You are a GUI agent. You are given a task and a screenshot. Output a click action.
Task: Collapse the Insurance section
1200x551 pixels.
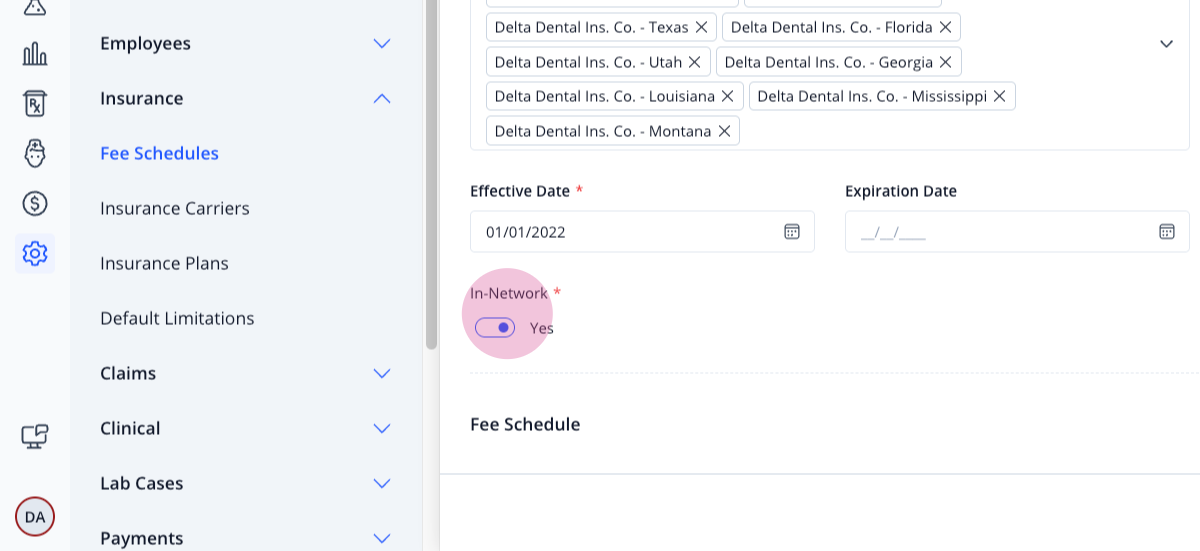point(381,98)
